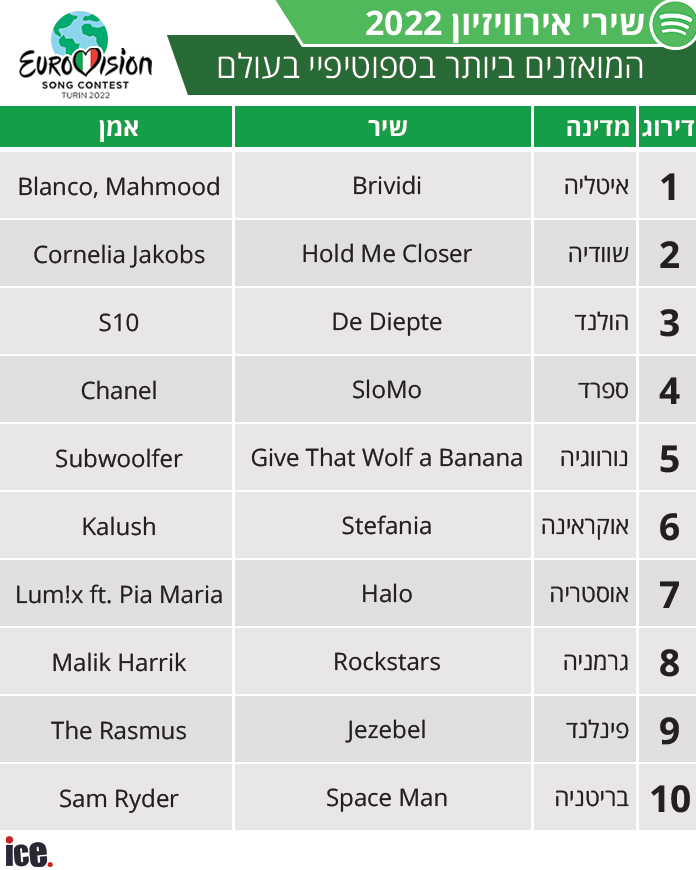Click the מדינה column header
Viewport: 696px width, 870px height.
pos(584,128)
